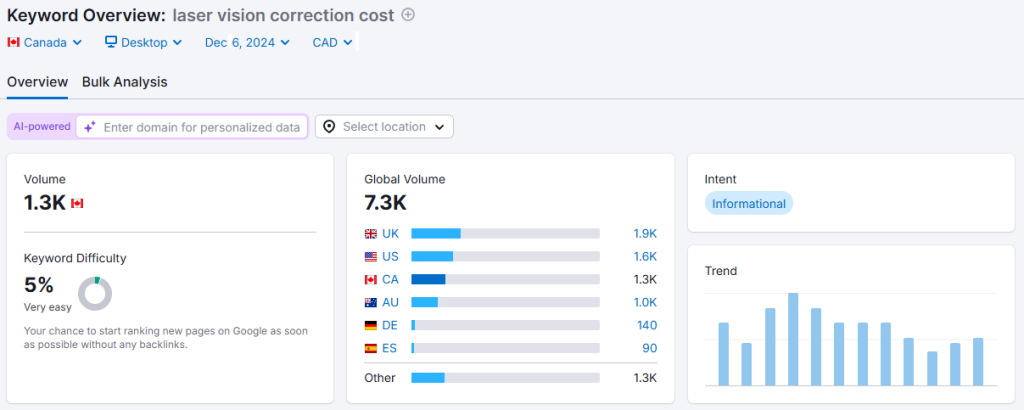Image resolution: width=1024 pixels, height=410 pixels.
Task: Click the UK flag icon
Action: coord(371,233)
